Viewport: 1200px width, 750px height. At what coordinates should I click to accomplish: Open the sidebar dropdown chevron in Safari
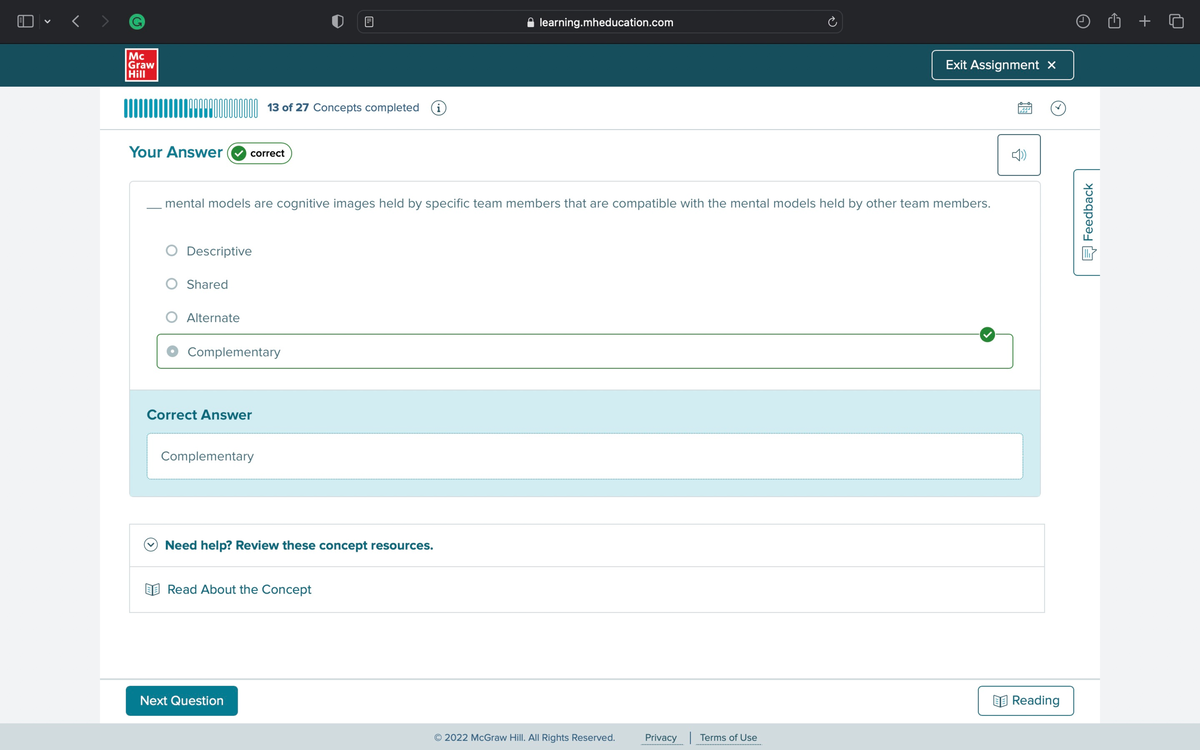tap(47, 22)
